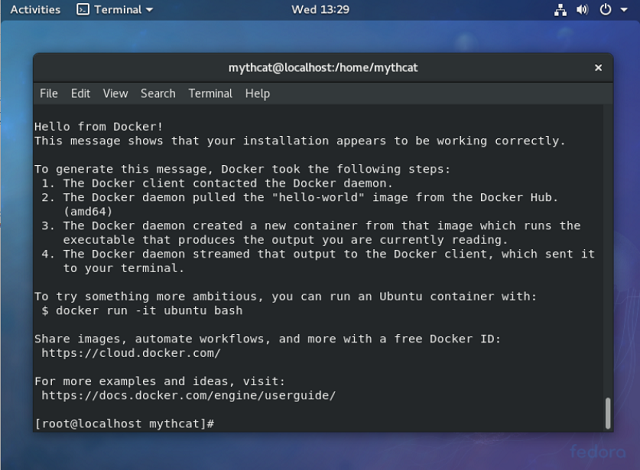The width and height of the screenshot is (640, 470).
Task: Click the docs.docker.com userguide link
Action: (189, 395)
